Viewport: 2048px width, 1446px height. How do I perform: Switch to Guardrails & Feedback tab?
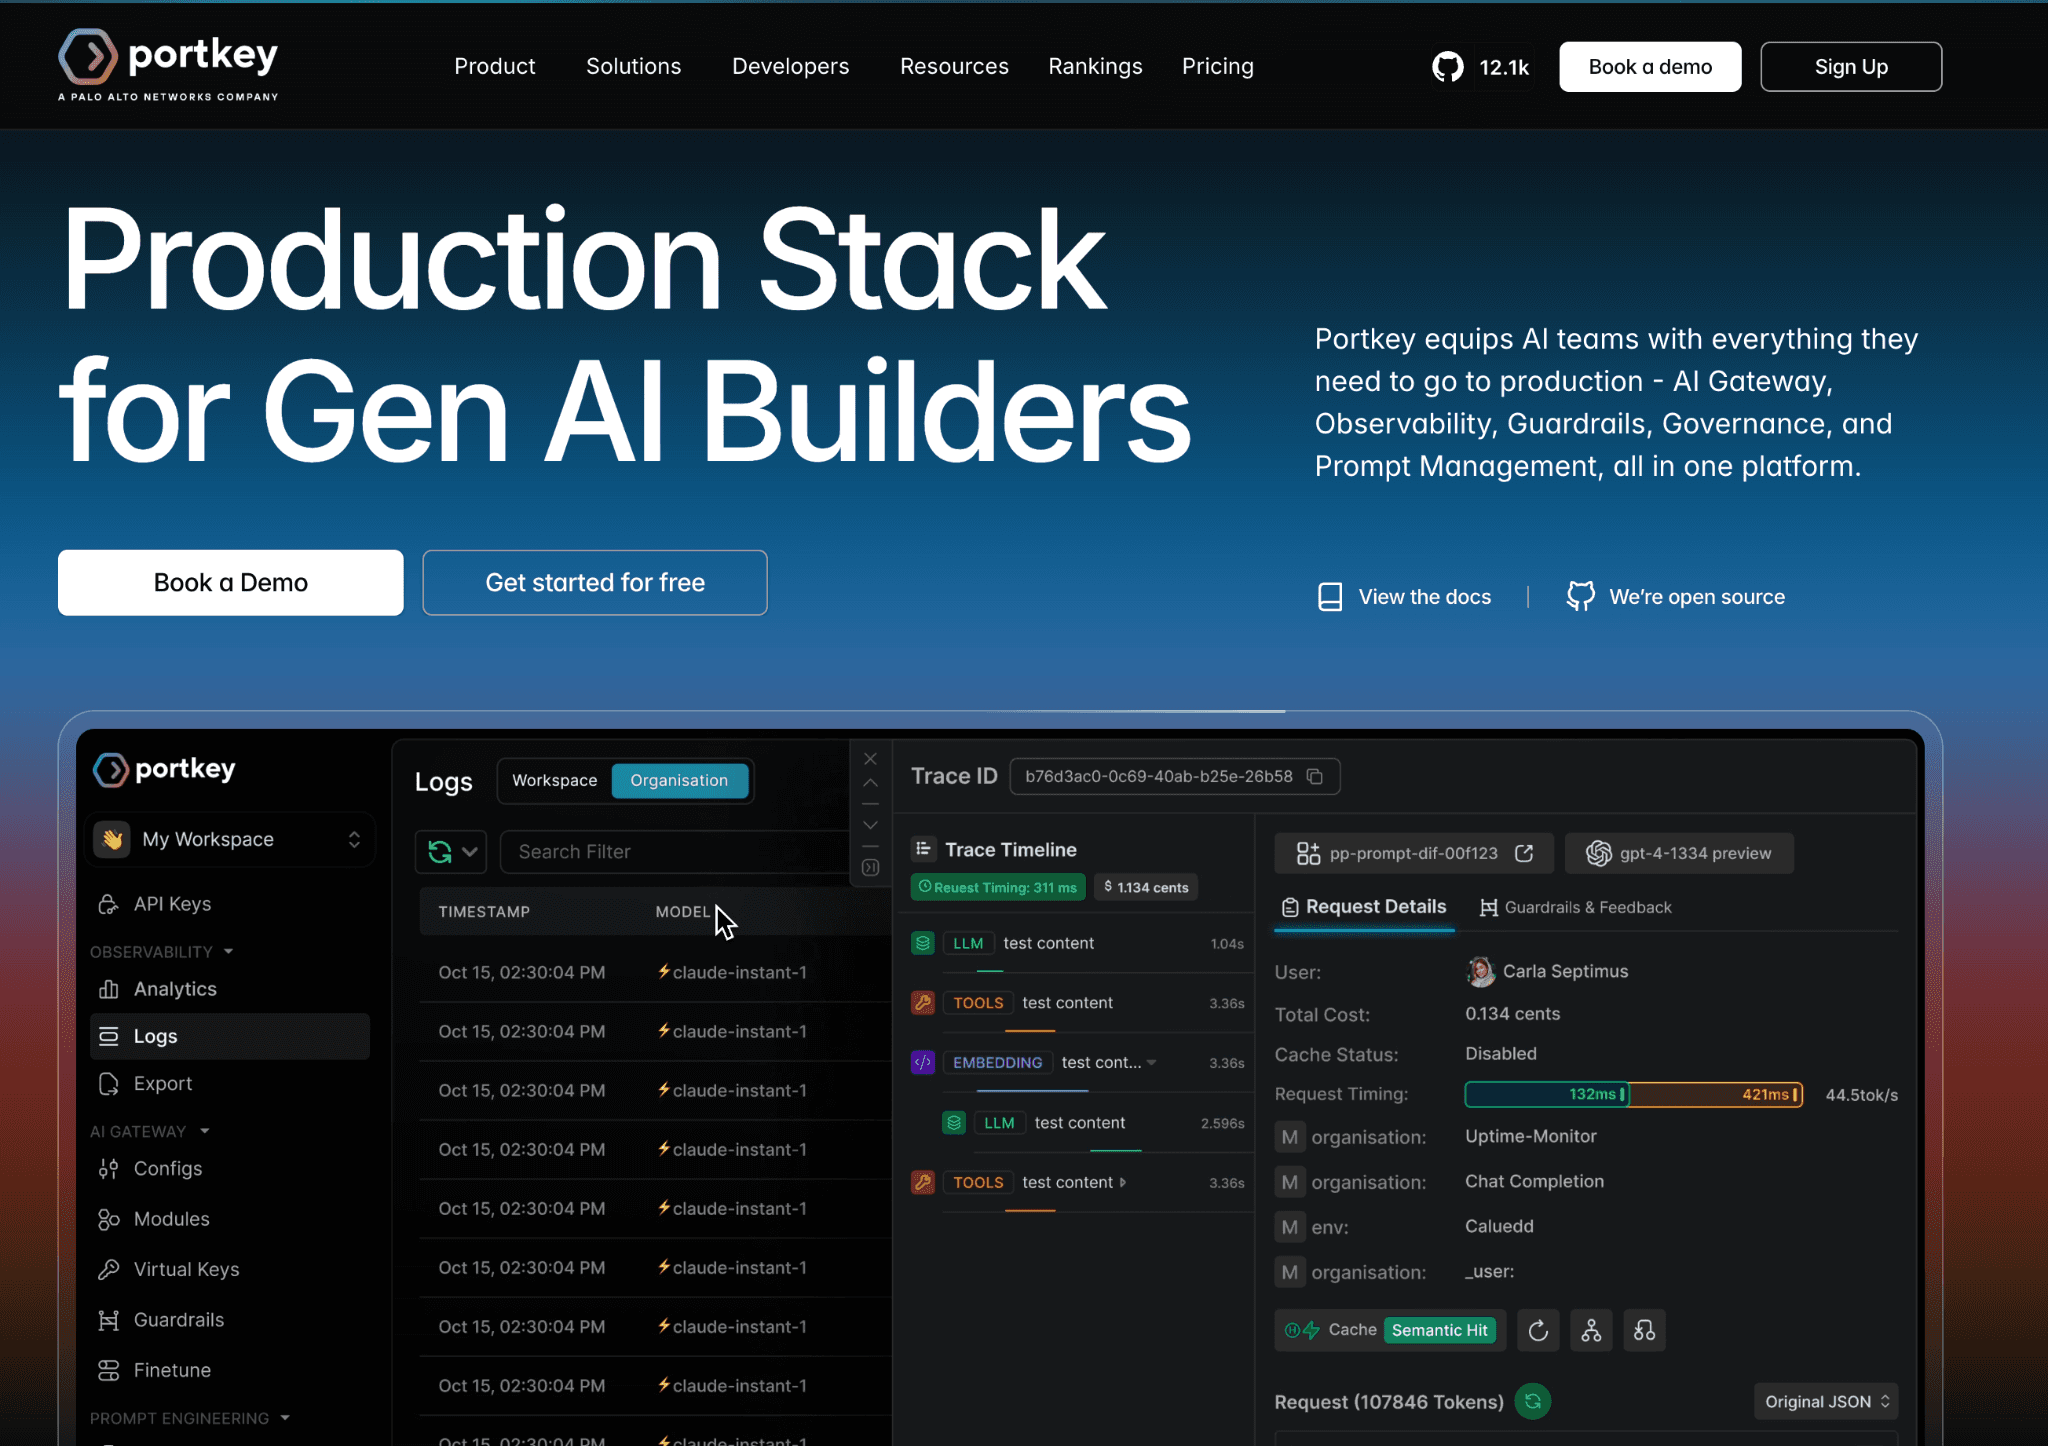(1575, 907)
